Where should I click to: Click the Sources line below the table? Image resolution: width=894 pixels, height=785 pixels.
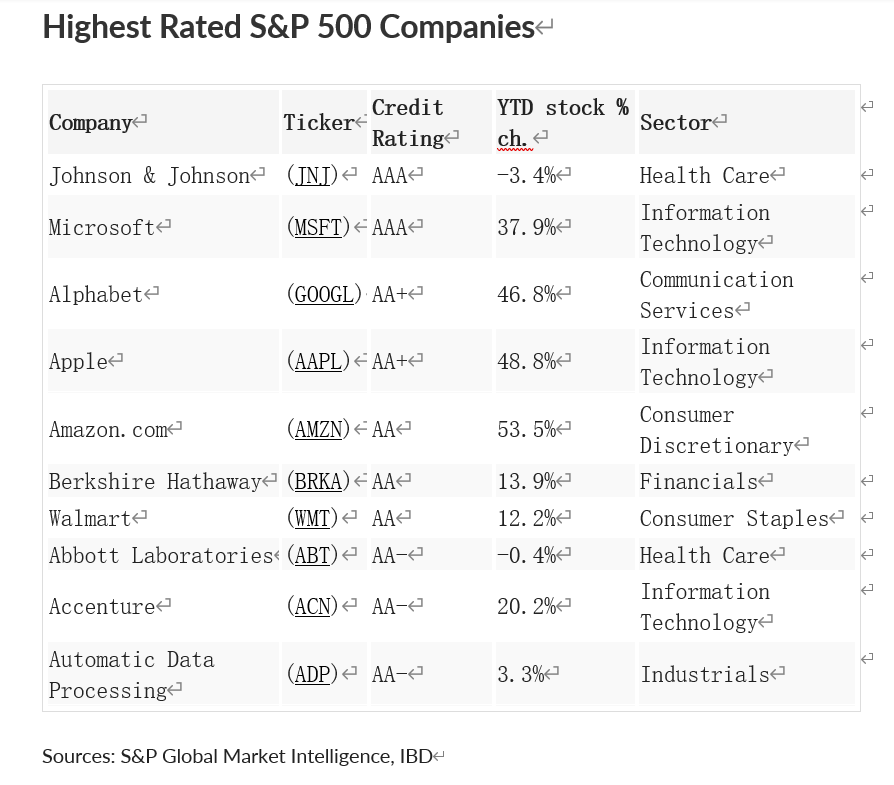tap(237, 756)
